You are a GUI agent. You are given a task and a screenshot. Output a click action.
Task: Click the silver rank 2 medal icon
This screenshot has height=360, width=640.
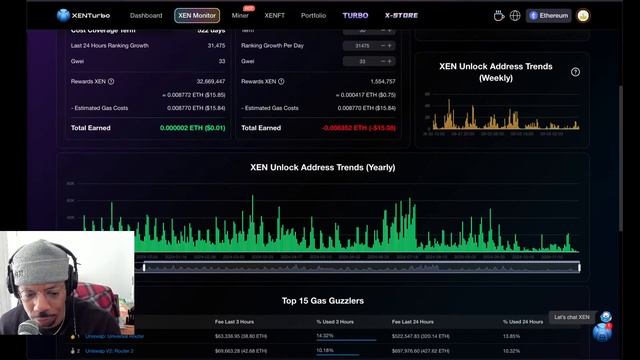click(x=73, y=351)
